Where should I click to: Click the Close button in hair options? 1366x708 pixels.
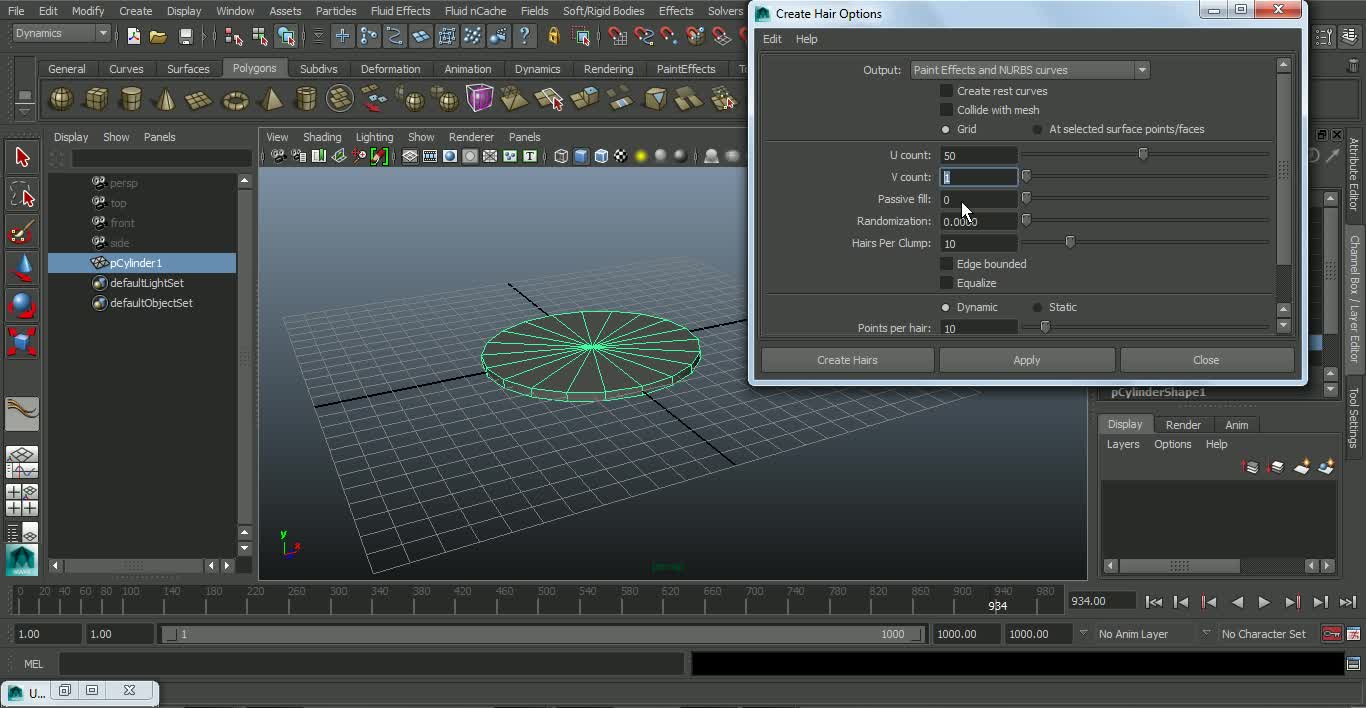point(1206,360)
